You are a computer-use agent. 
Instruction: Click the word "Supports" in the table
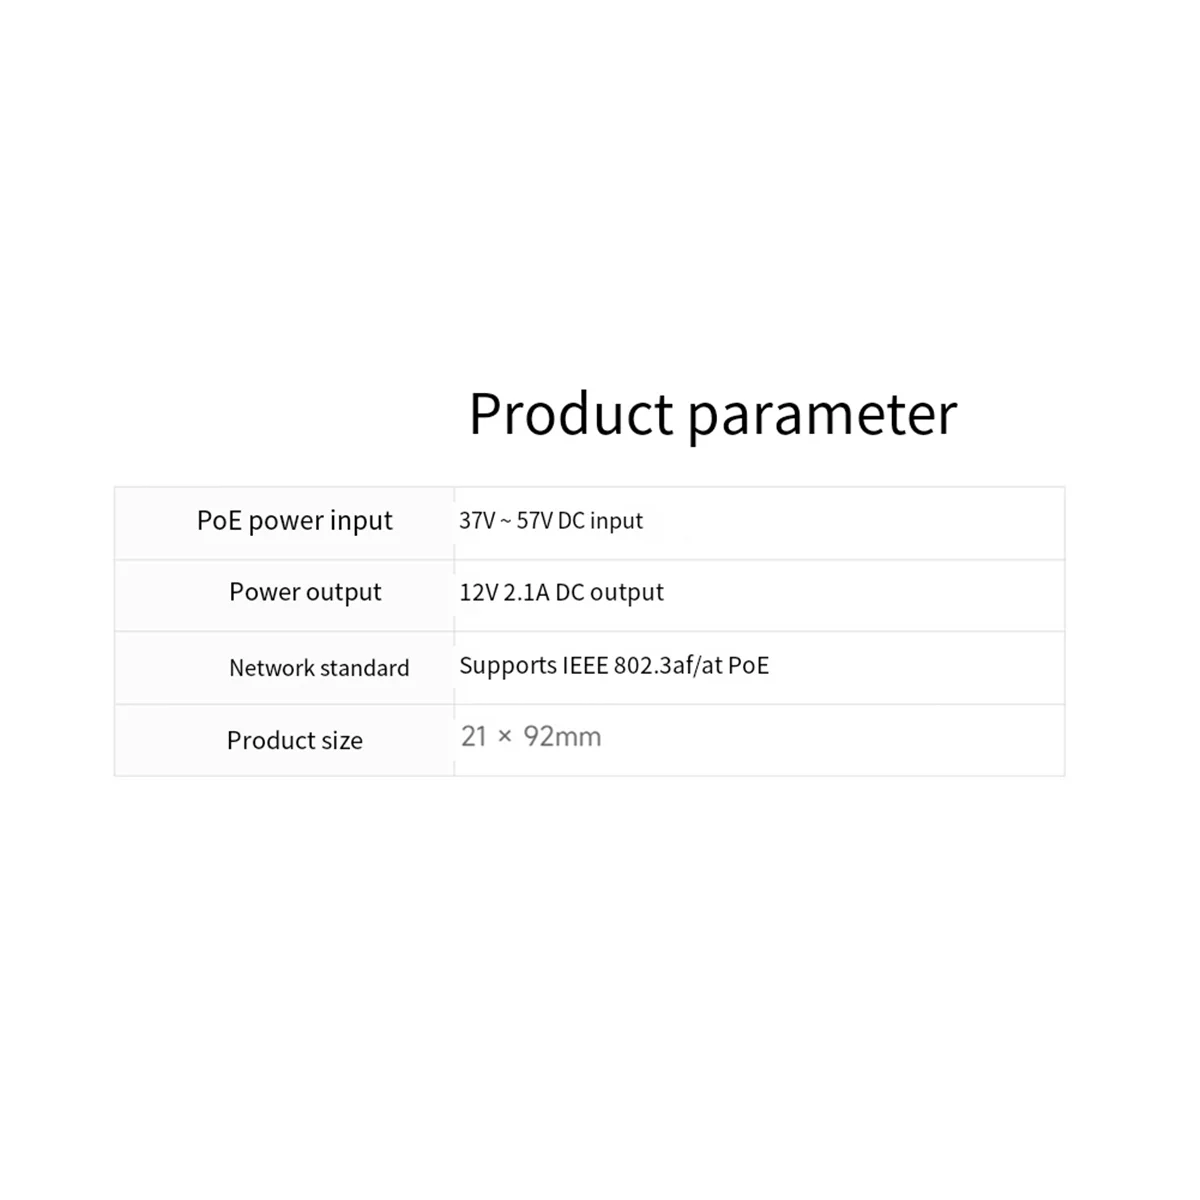point(508,666)
